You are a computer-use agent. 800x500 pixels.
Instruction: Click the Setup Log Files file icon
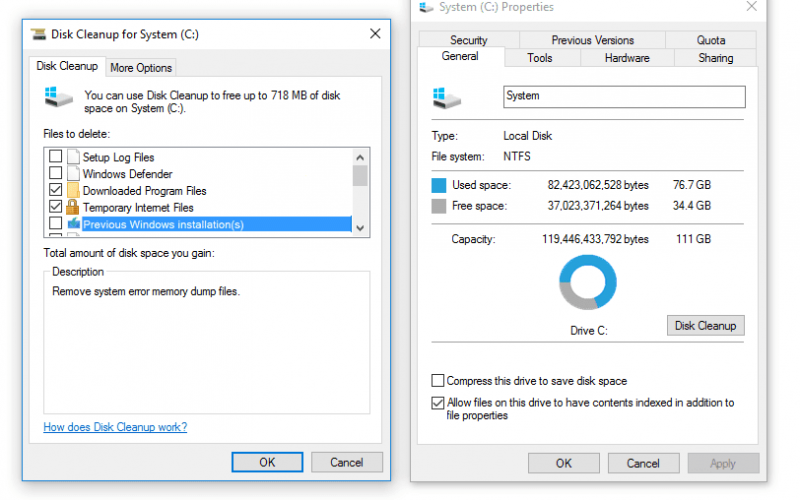pyautogui.click(x=73, y=157)
